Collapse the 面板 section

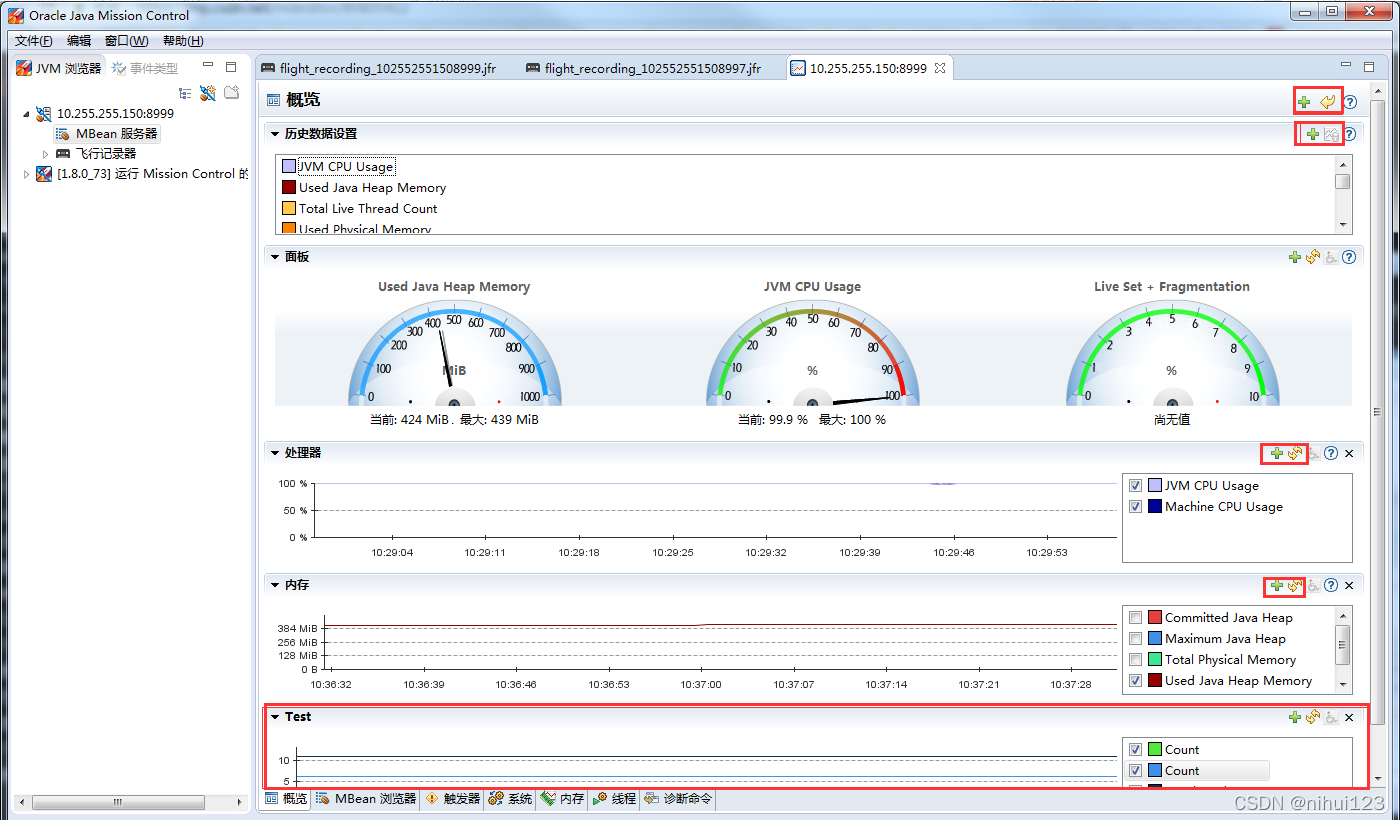point(275,257)
